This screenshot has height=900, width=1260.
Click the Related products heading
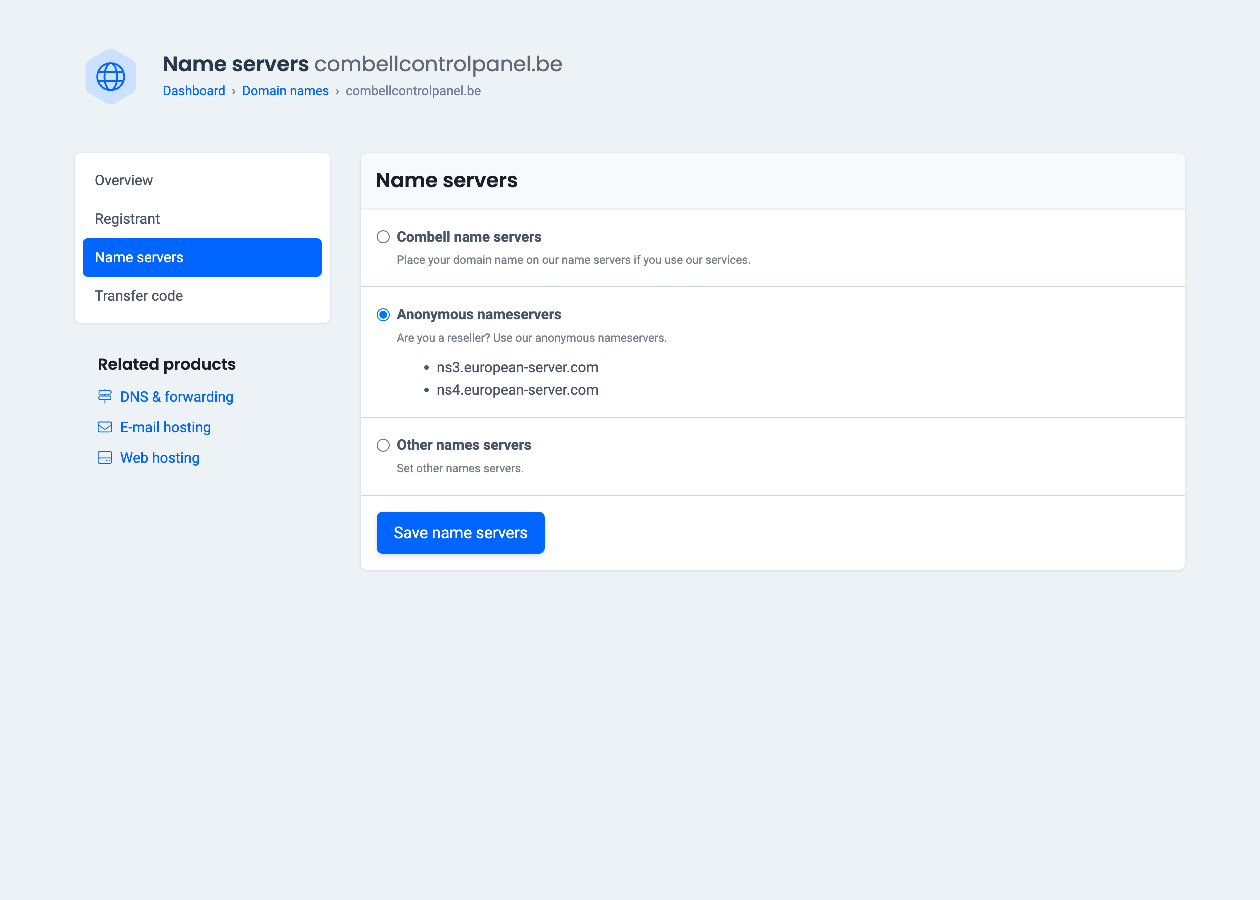click(167, 364)
